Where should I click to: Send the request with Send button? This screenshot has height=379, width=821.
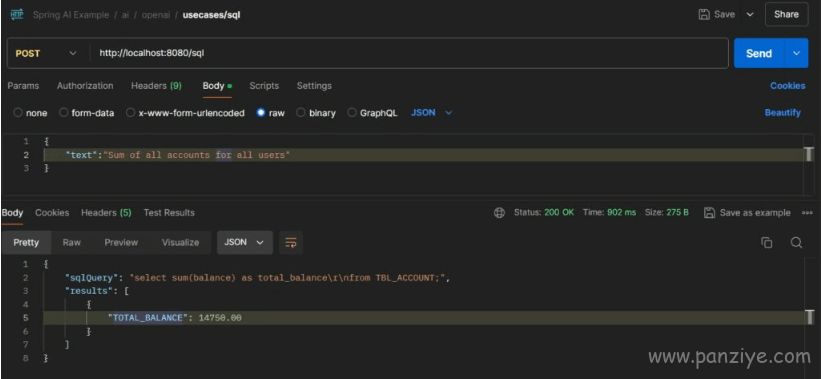(x=759, y=53)
